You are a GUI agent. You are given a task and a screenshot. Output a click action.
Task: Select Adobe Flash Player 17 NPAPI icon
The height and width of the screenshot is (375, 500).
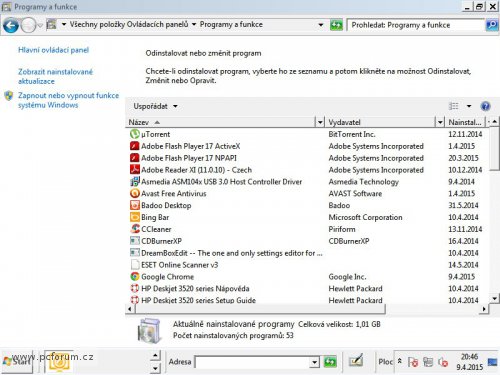click(135, 158)
